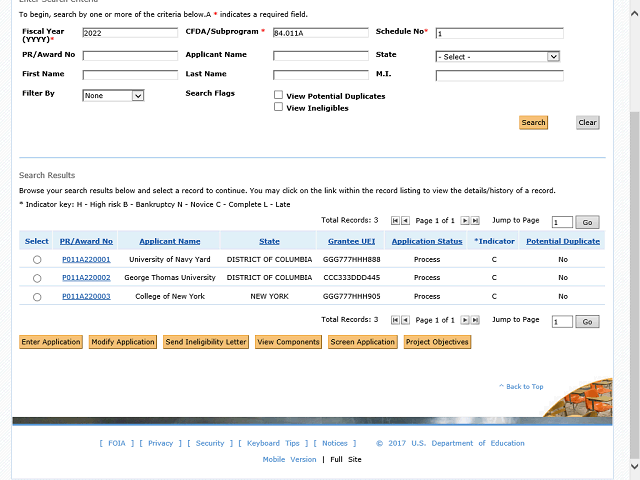Sort by Grantee UEI column
Screen dimensions: 640x480
pyautogui.click(x=351, y=241)
